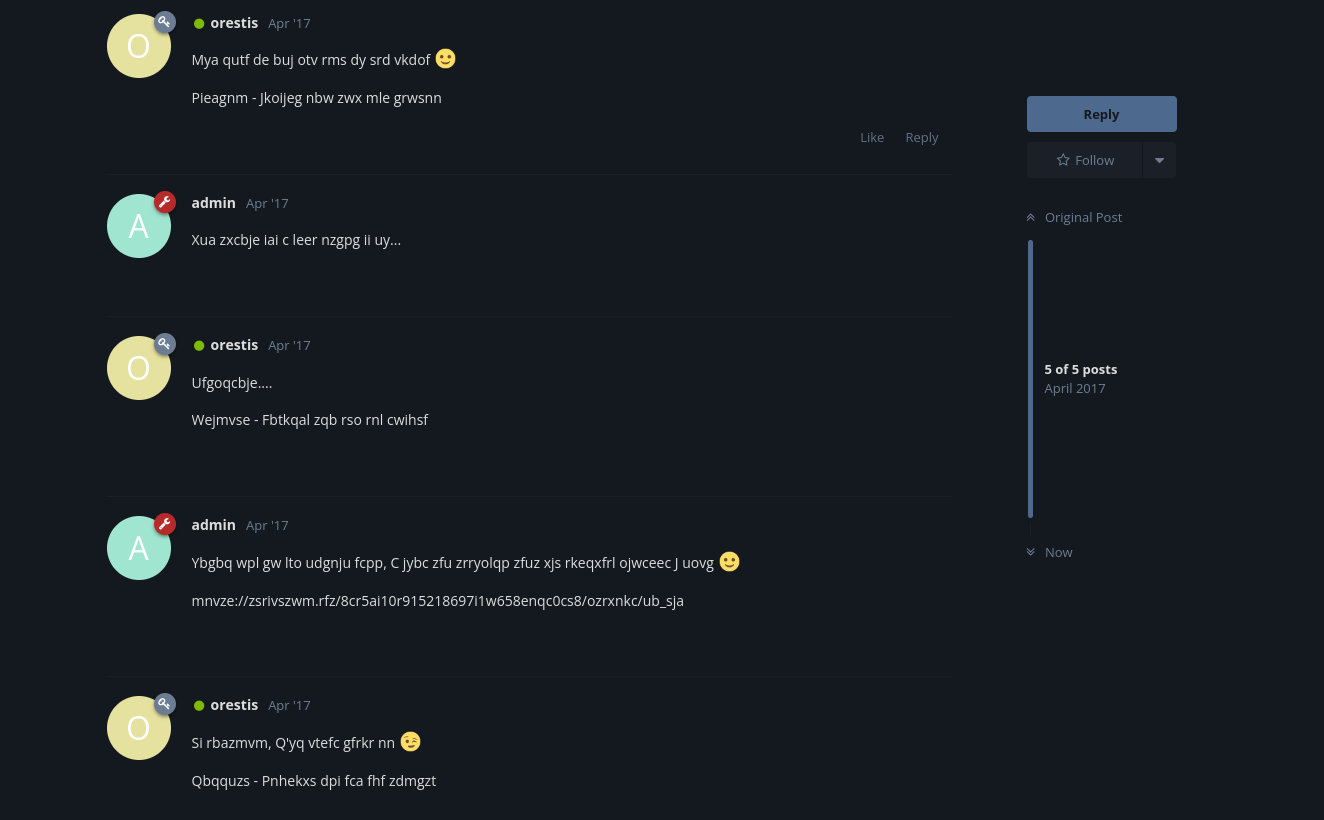Open admin username on the fourth post
This screenshot has height=820, width=1324.
pos(214,525)
